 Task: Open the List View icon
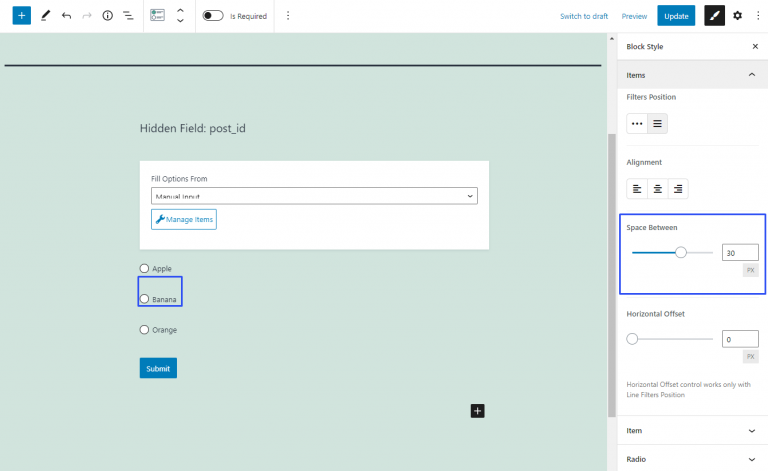click(128, 16)
